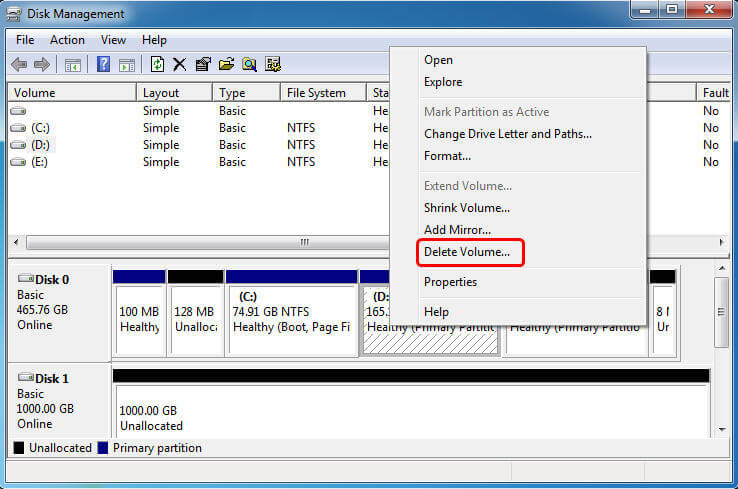
Task: Sort by the File System column header
Action: tap(316, 93)
